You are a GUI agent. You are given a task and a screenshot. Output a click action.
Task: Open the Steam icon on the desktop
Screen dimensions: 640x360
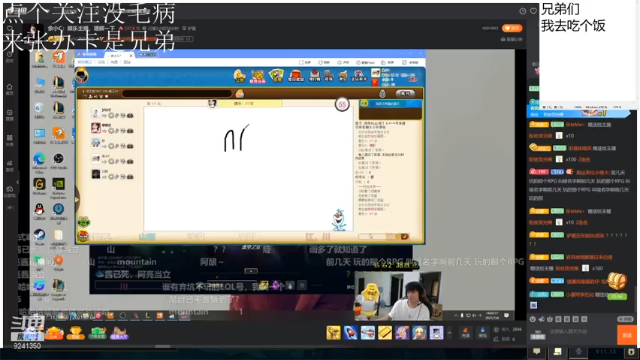[39, 235]
